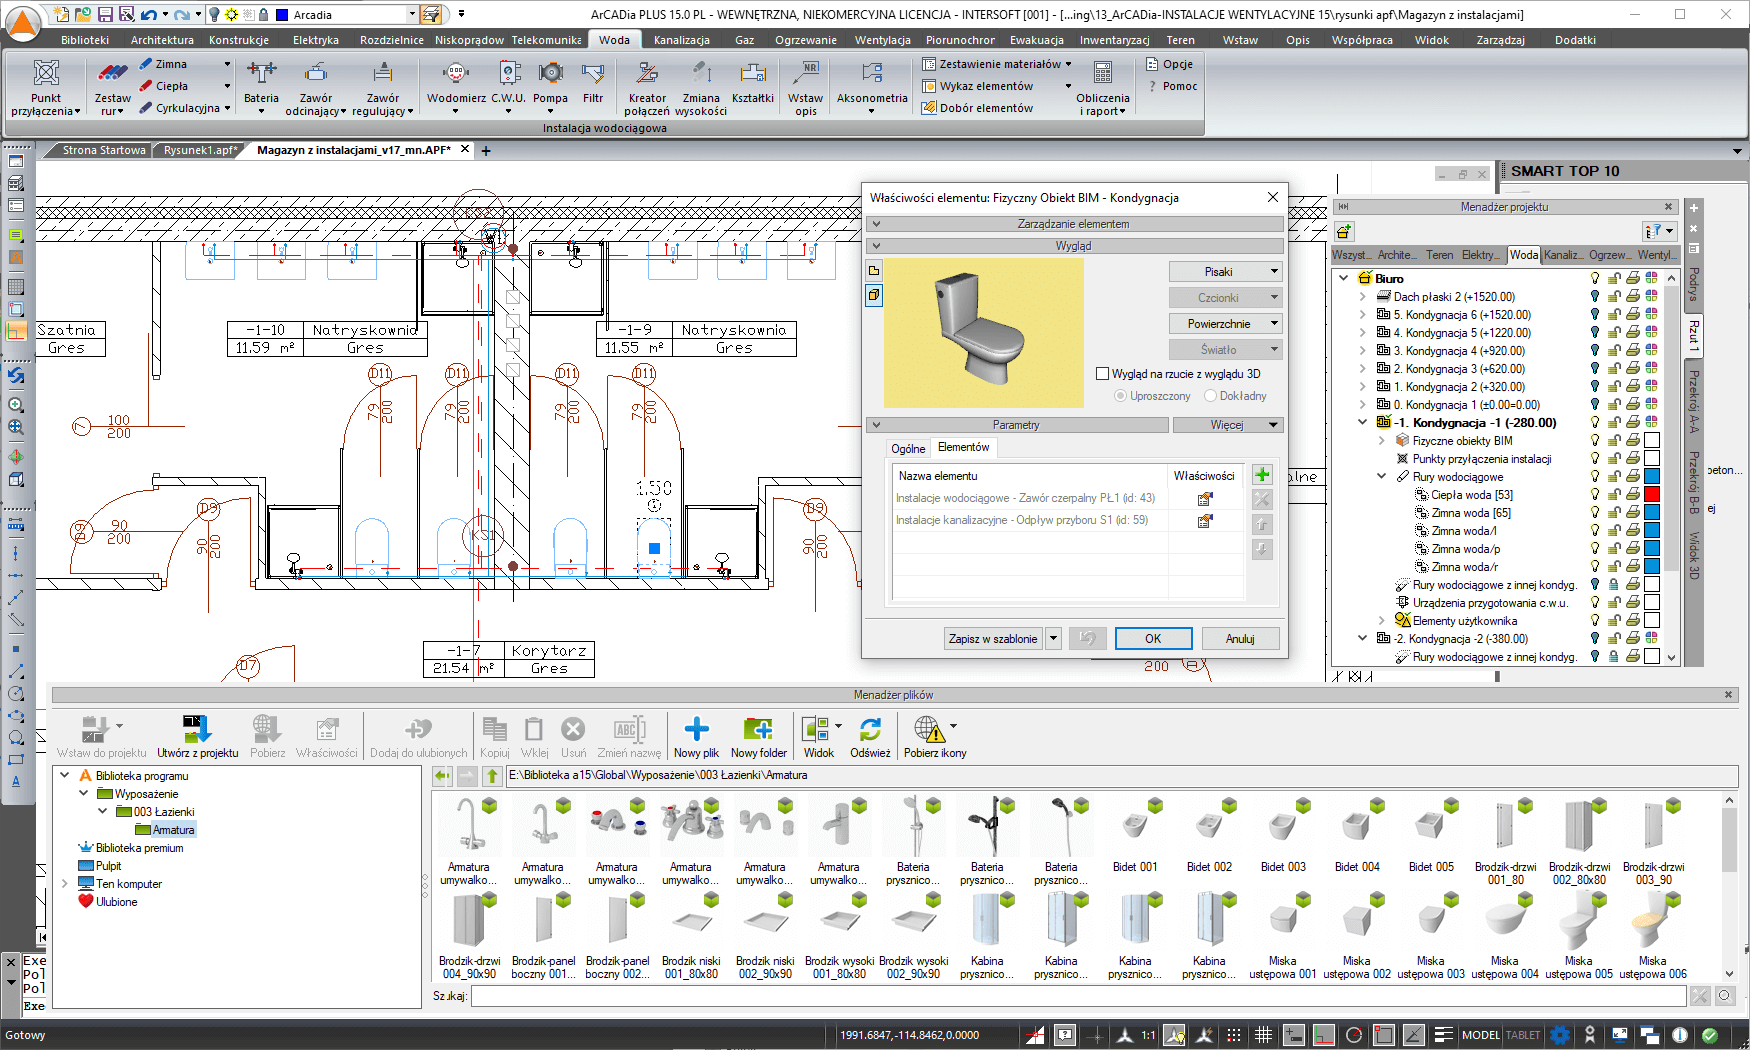Confirm dialog with OK button
This screenshot has height=1050, width=1750.
point(1153,639)
